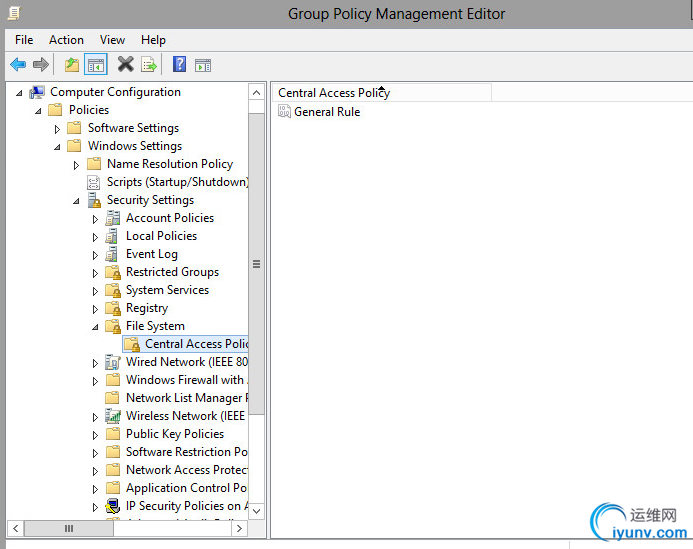Collapse the Security Settings node
The height and width of the screenshot is (549, 693).
click(x=76, y=201)
